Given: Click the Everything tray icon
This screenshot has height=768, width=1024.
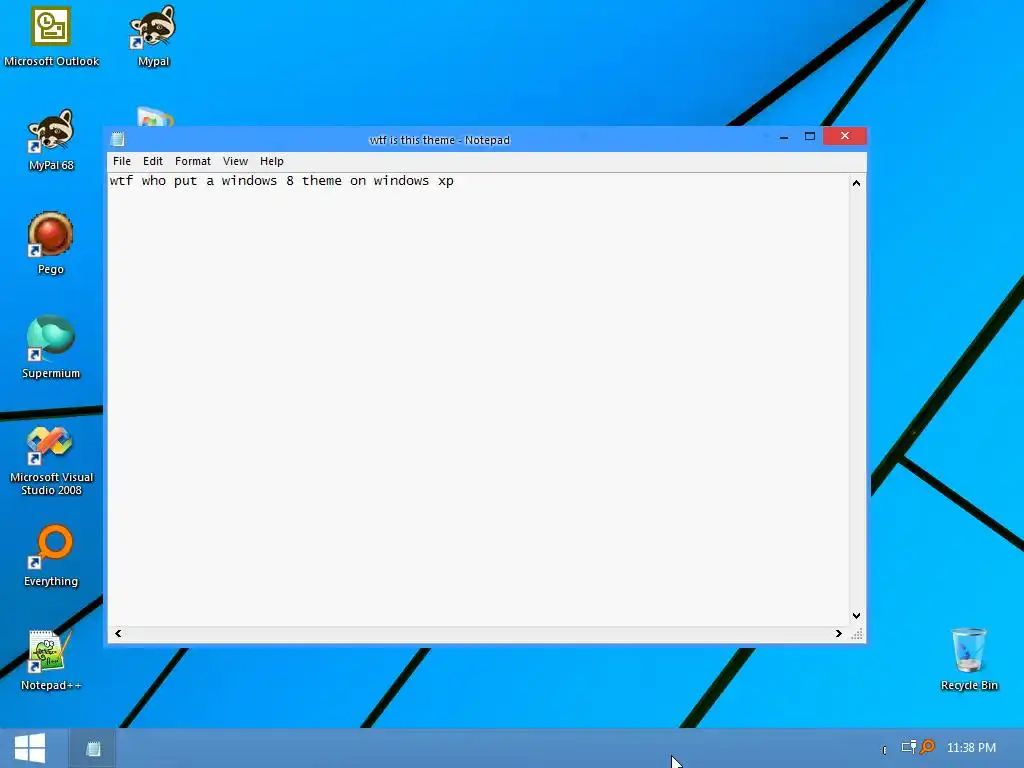Looking at the screenshot, I should tap(927, 746).
